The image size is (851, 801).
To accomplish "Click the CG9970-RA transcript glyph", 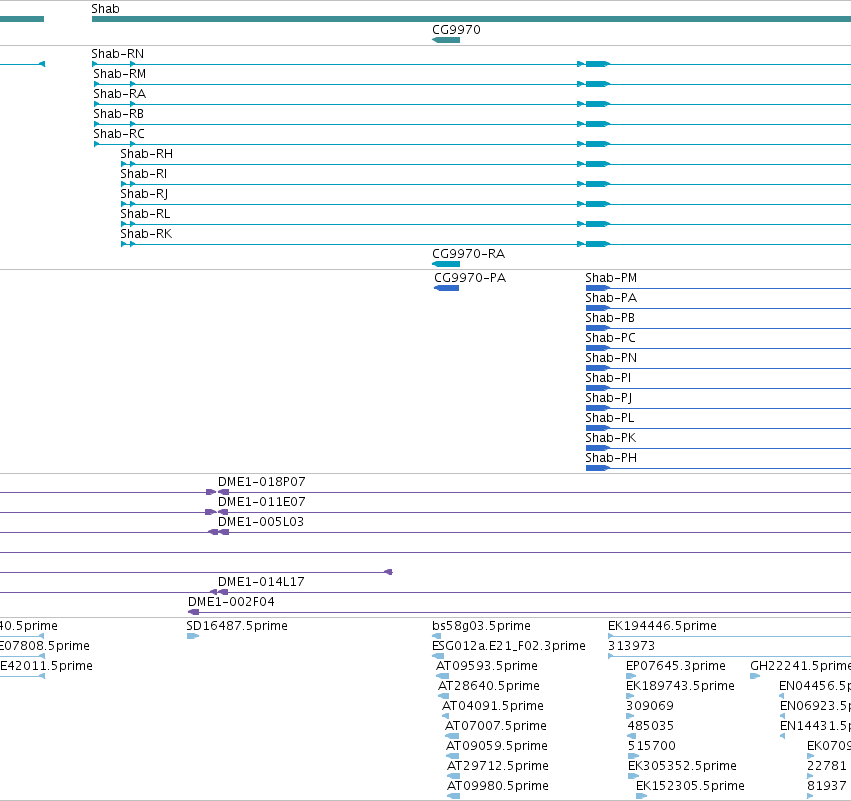I will tap(446, 264).
